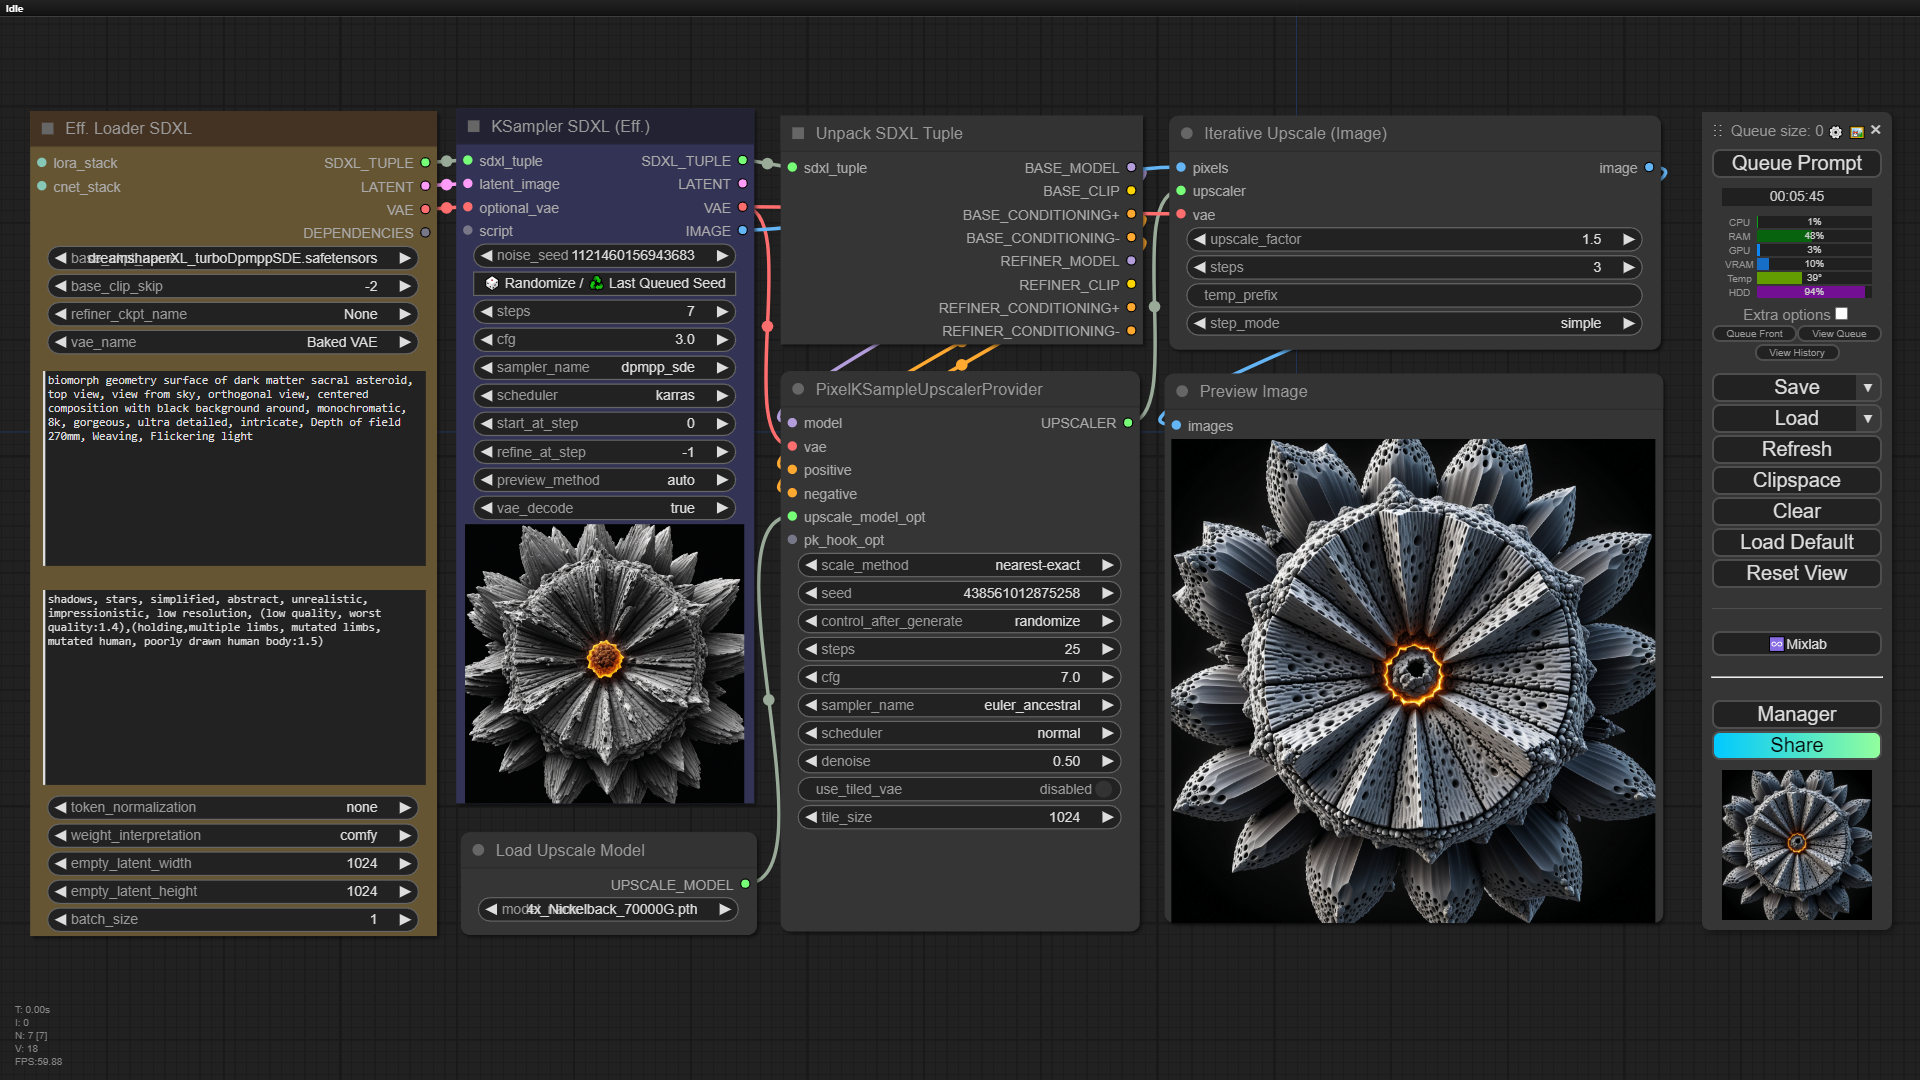
Task: Open ComfyUI settings gear icon
Action: click(x=1835, y=132)
